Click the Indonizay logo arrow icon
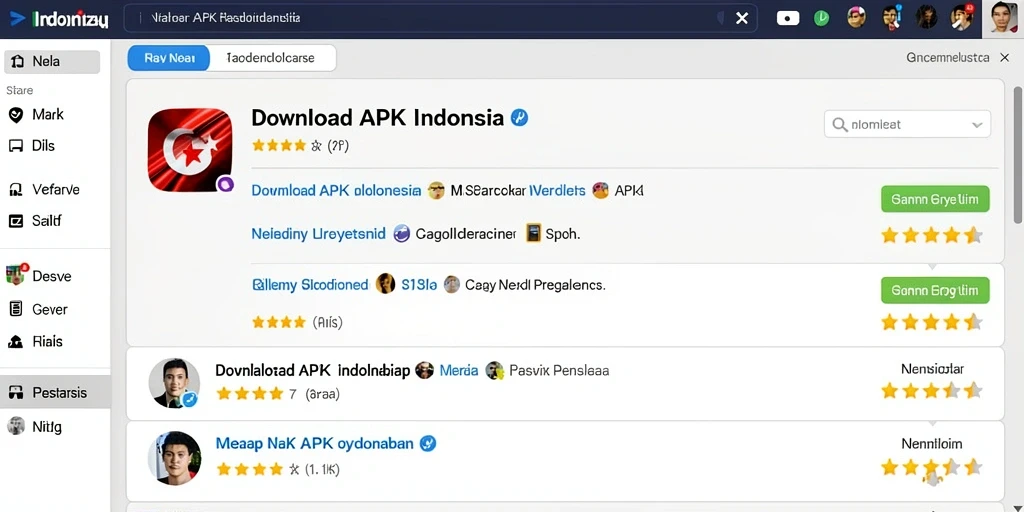Viewport: 1024px width, 512px height. pos(18,18)
